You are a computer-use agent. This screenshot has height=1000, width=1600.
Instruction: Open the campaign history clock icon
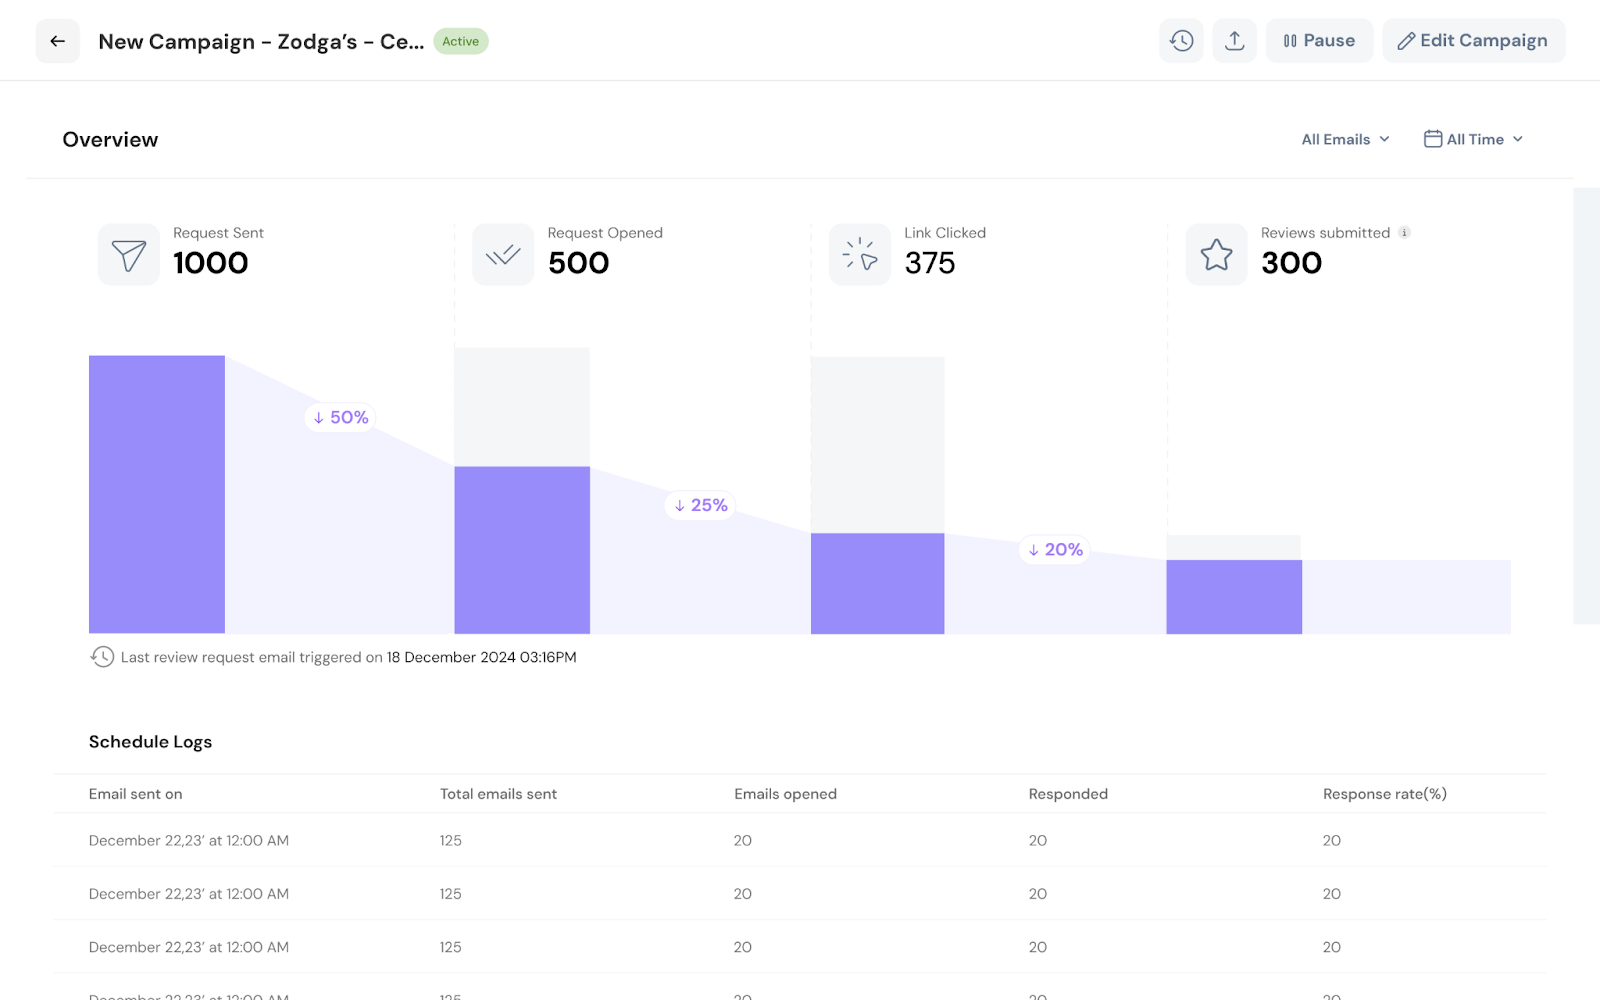point(1181,41)
